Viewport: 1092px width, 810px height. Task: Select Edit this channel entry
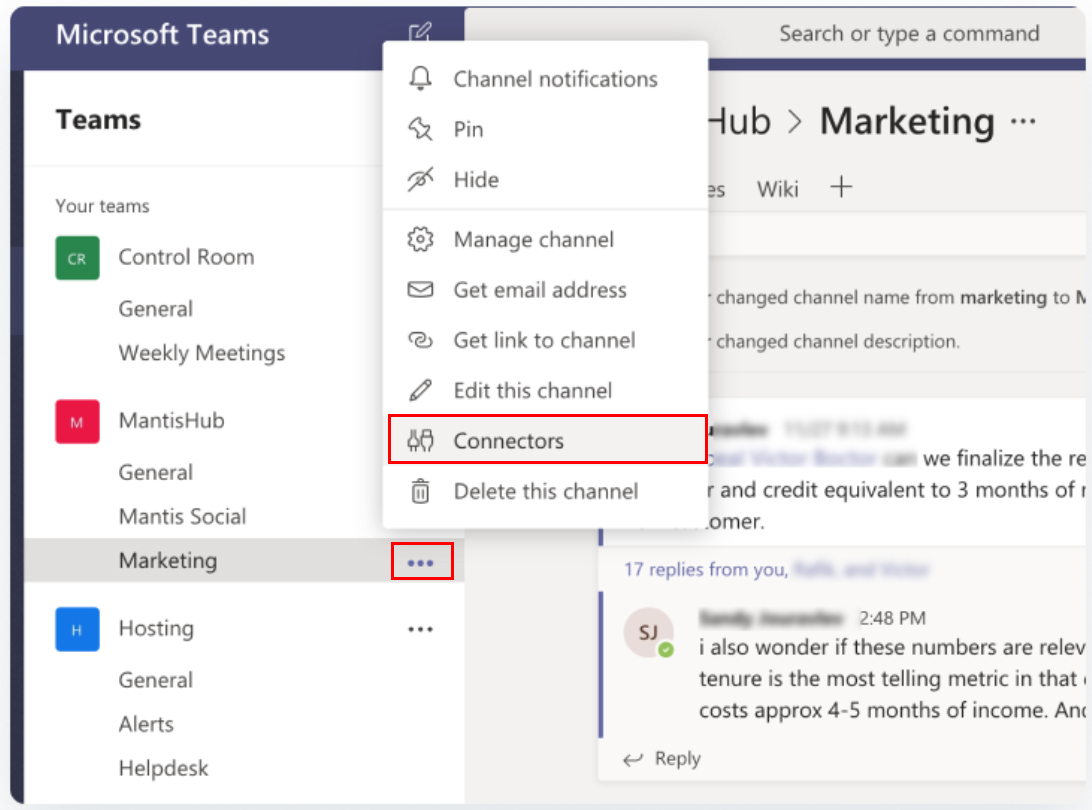pyautogui.click(x=545, y=390)
